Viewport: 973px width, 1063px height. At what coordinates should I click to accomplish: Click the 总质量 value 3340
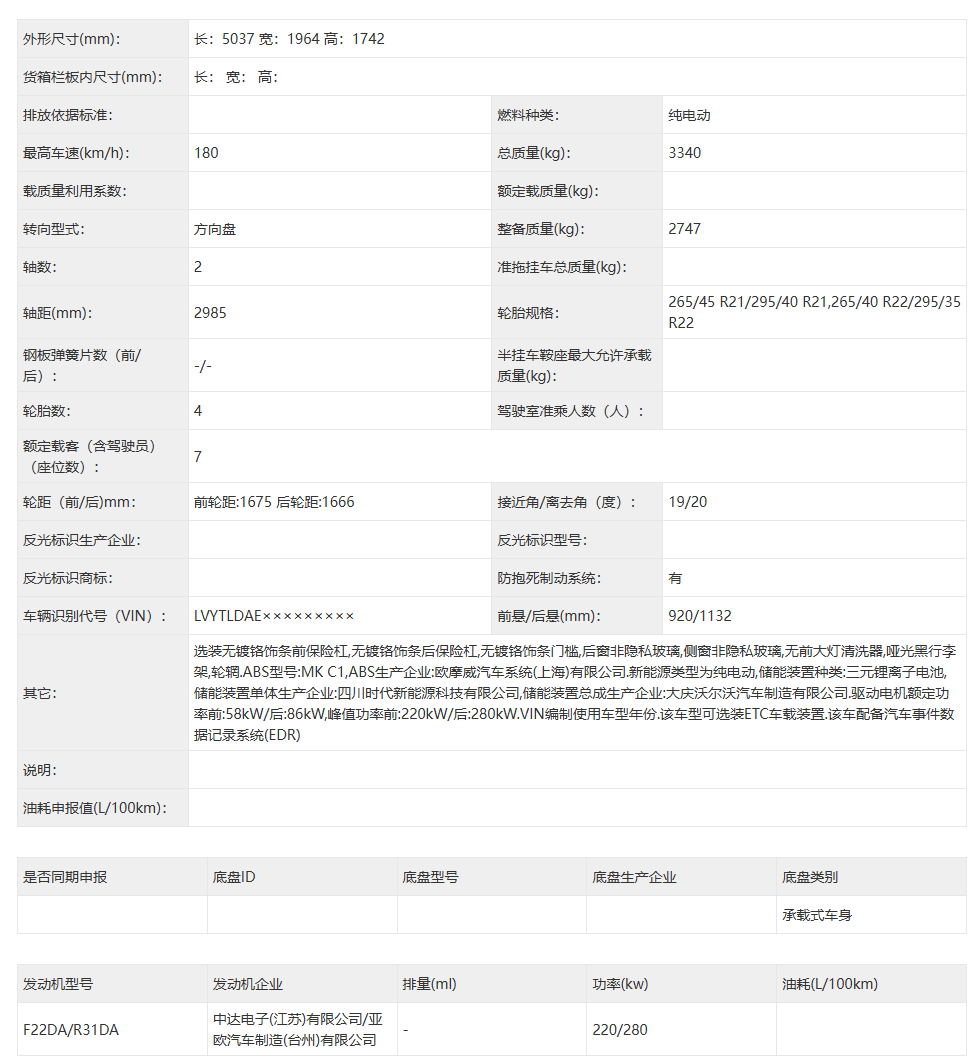pos(685,153)
